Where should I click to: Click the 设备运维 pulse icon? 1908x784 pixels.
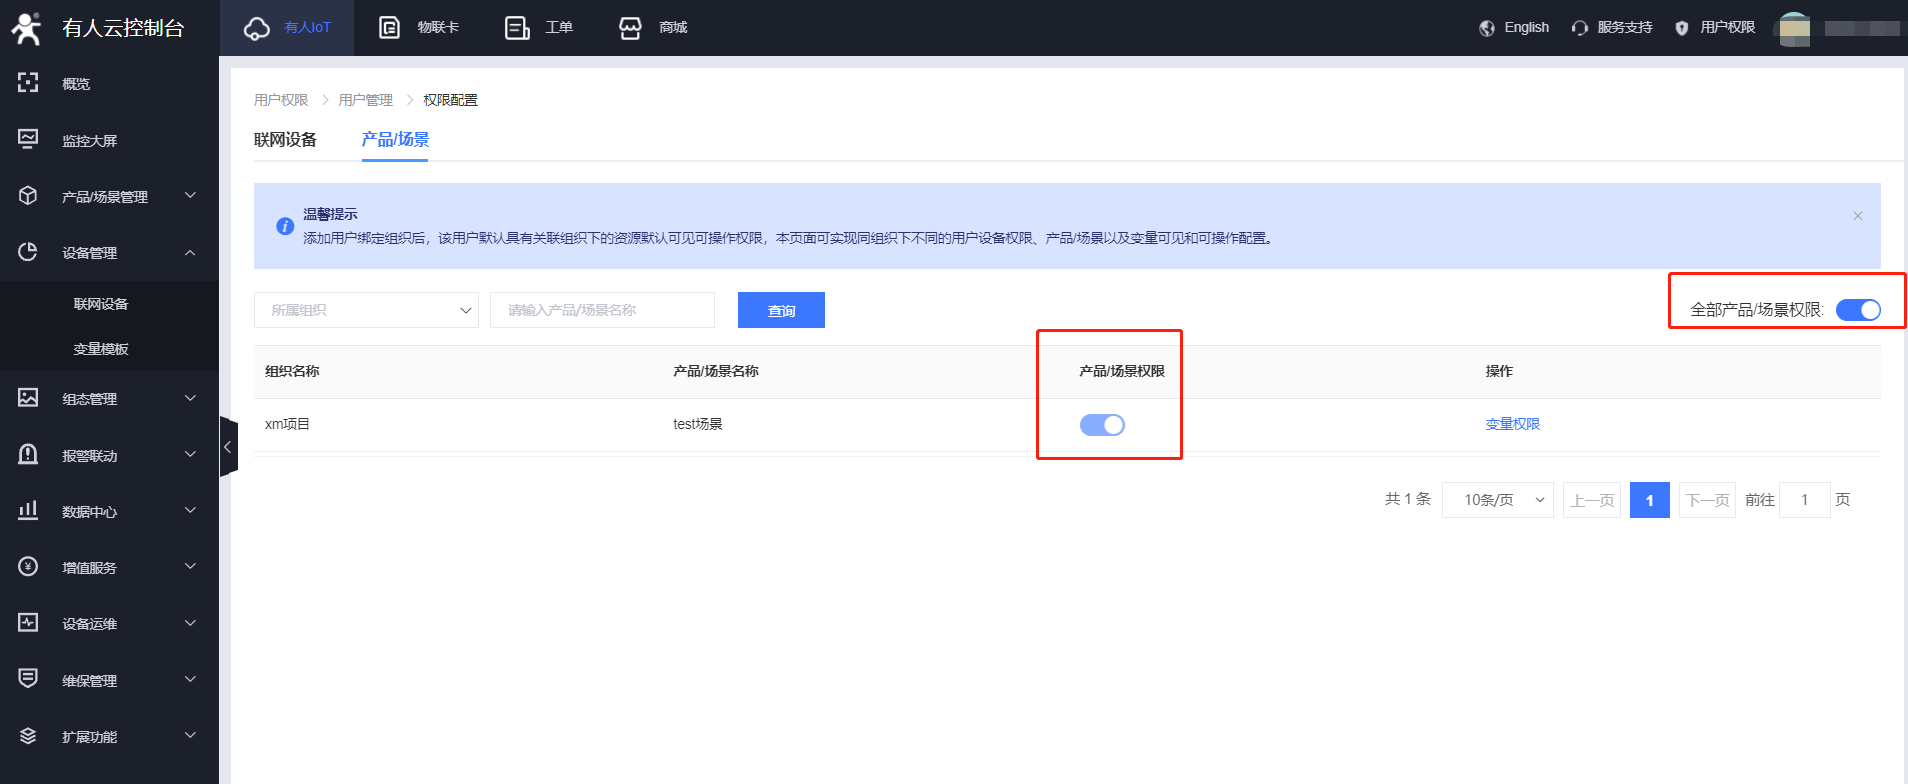pyautogui.click(x=28, y=623)
